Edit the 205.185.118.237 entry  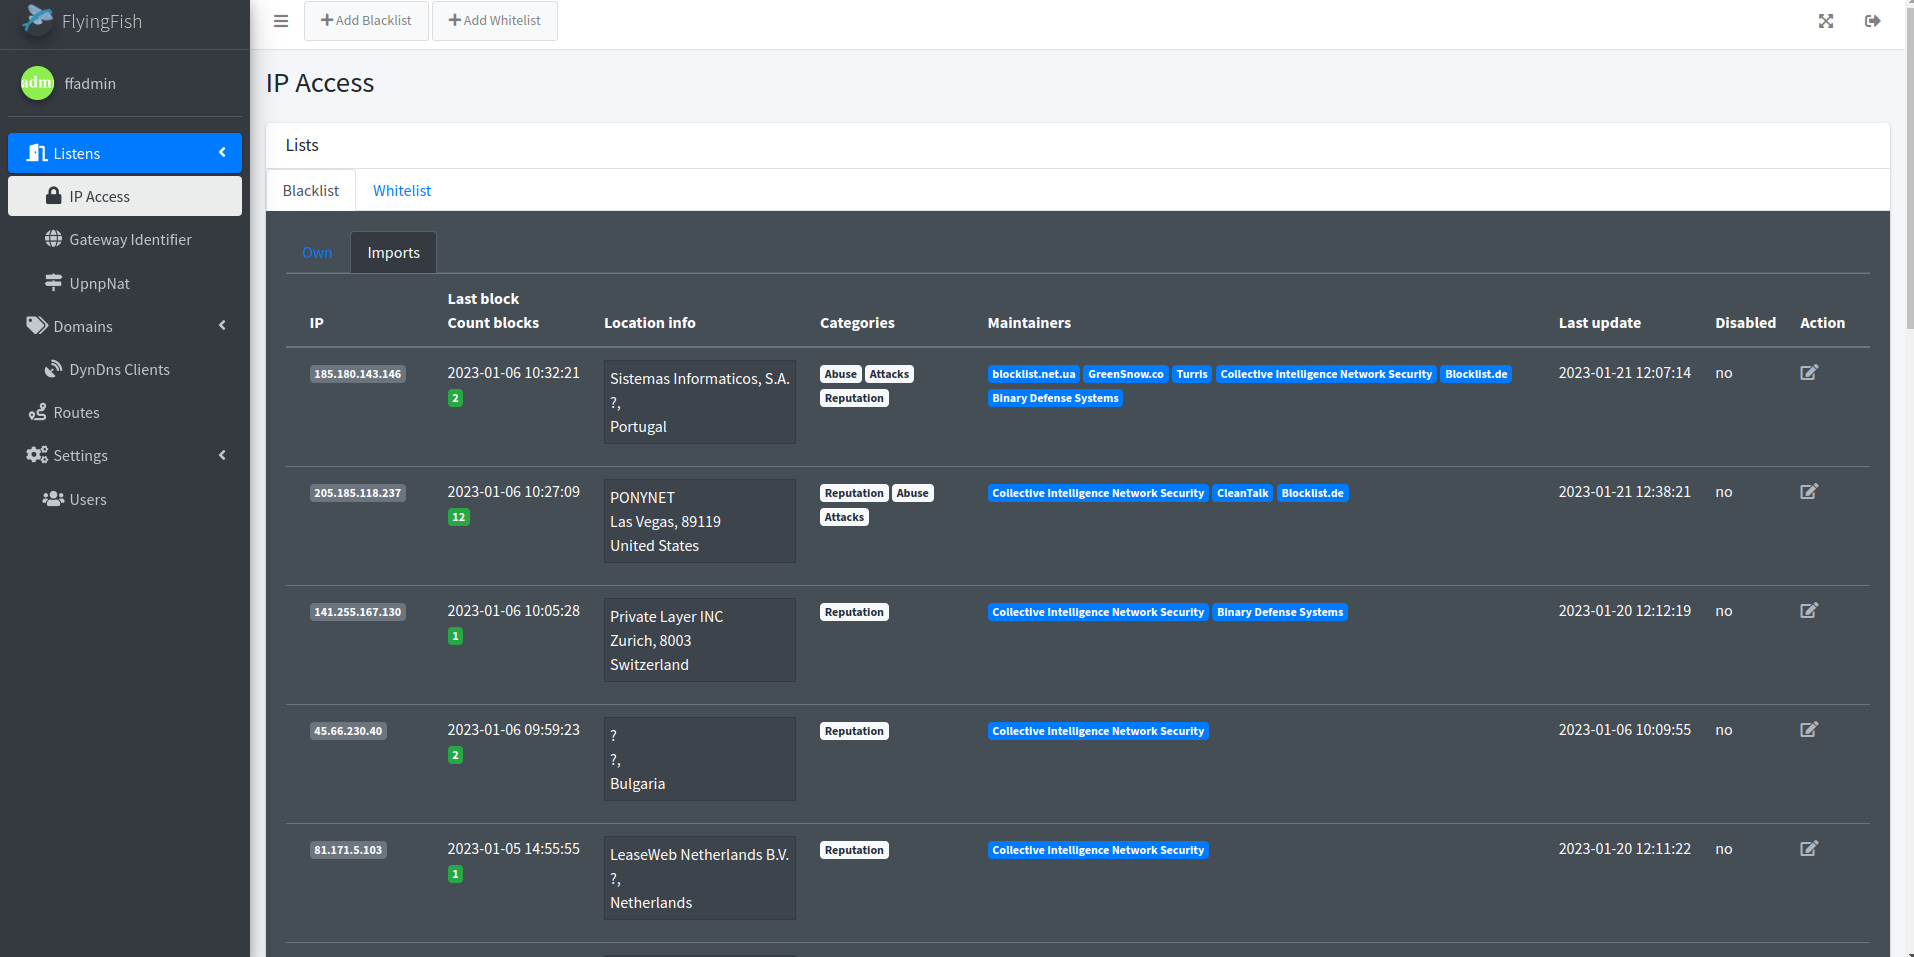pyautogui.click(x=1809, y=492)
